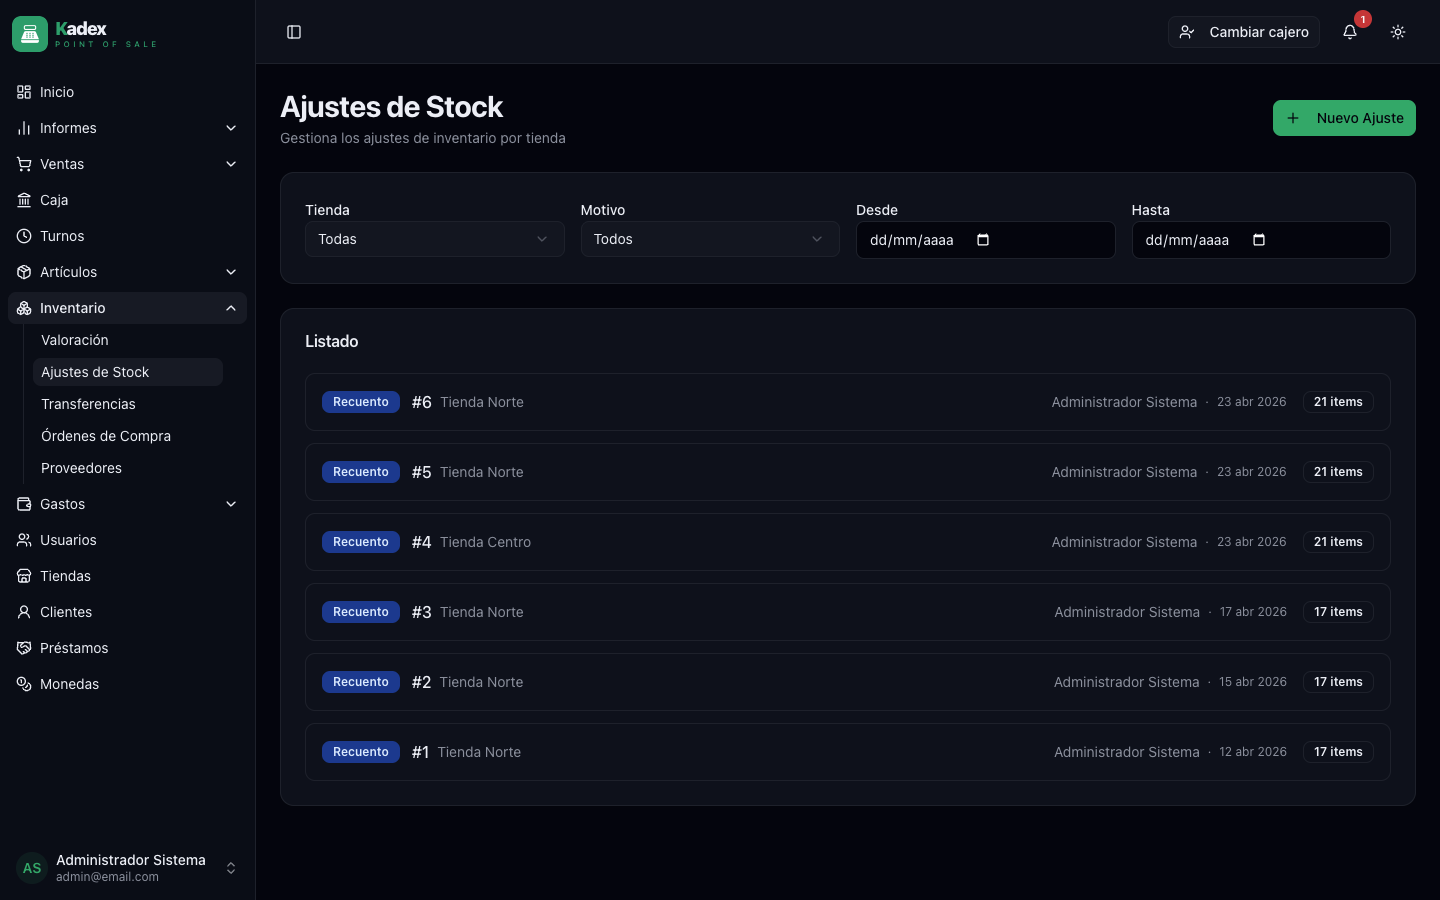Click the Tiendas store icon
This screenshot has height=900, width=1440.
point(23,576)
